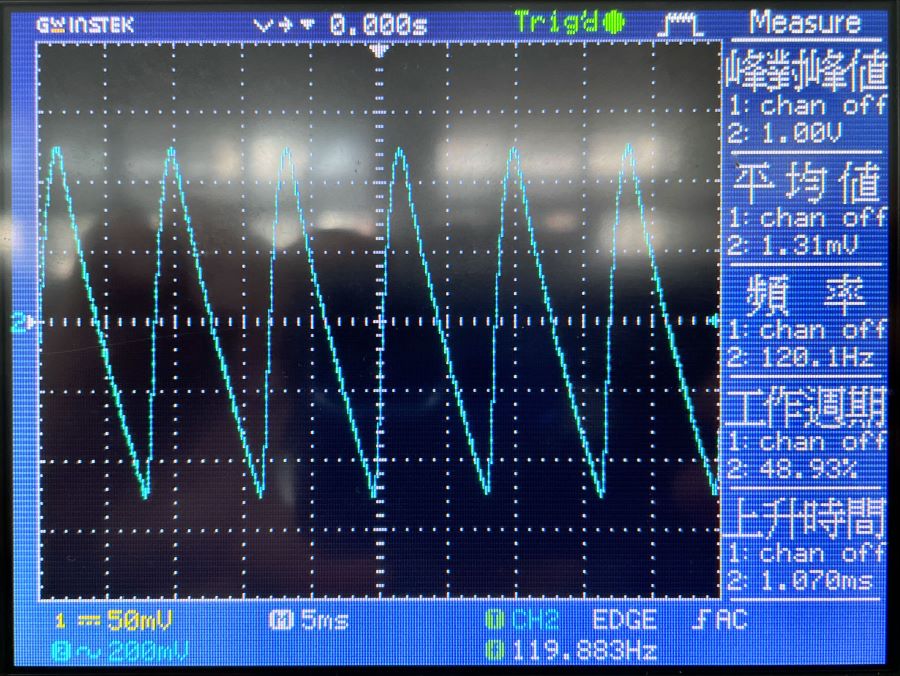Click the rising edge slope icon

[699, 620]
